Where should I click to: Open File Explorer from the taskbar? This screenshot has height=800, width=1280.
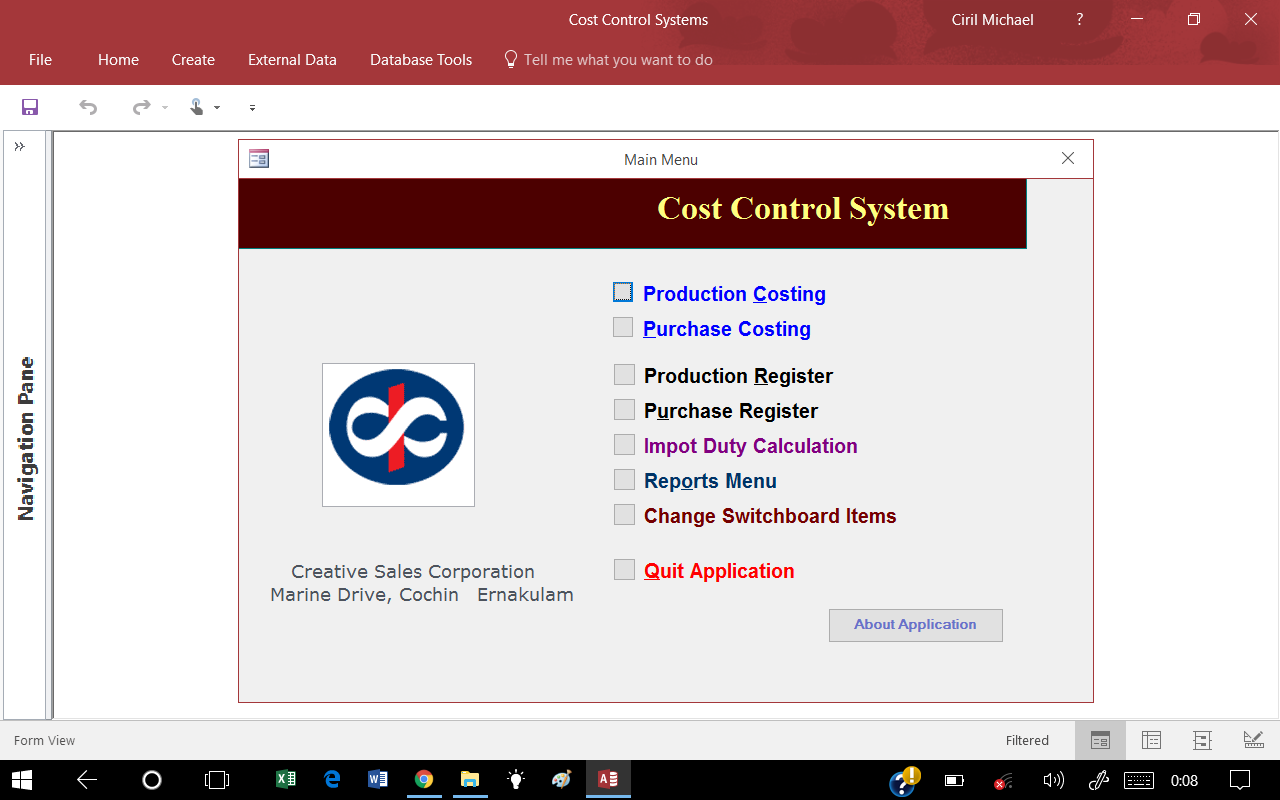tap(470, 780)
